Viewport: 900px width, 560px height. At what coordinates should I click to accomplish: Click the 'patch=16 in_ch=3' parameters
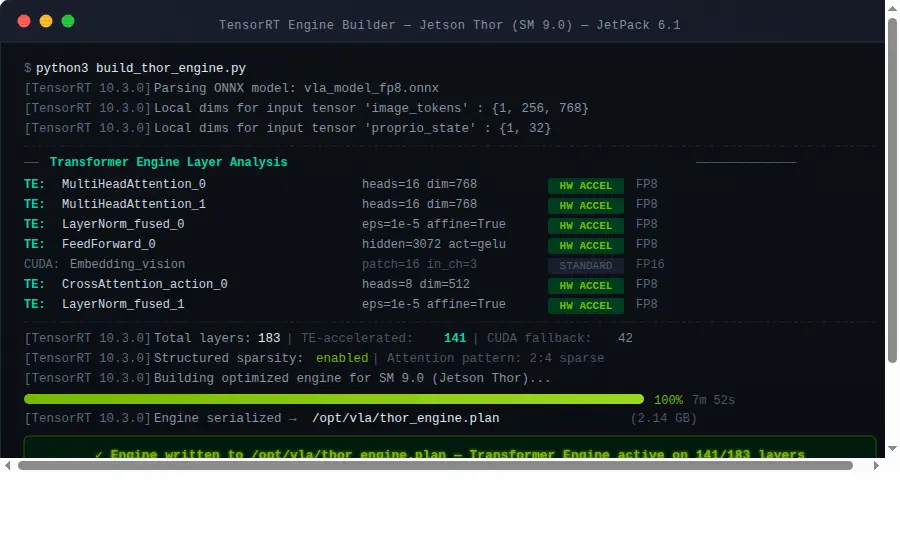coord(420,265)
